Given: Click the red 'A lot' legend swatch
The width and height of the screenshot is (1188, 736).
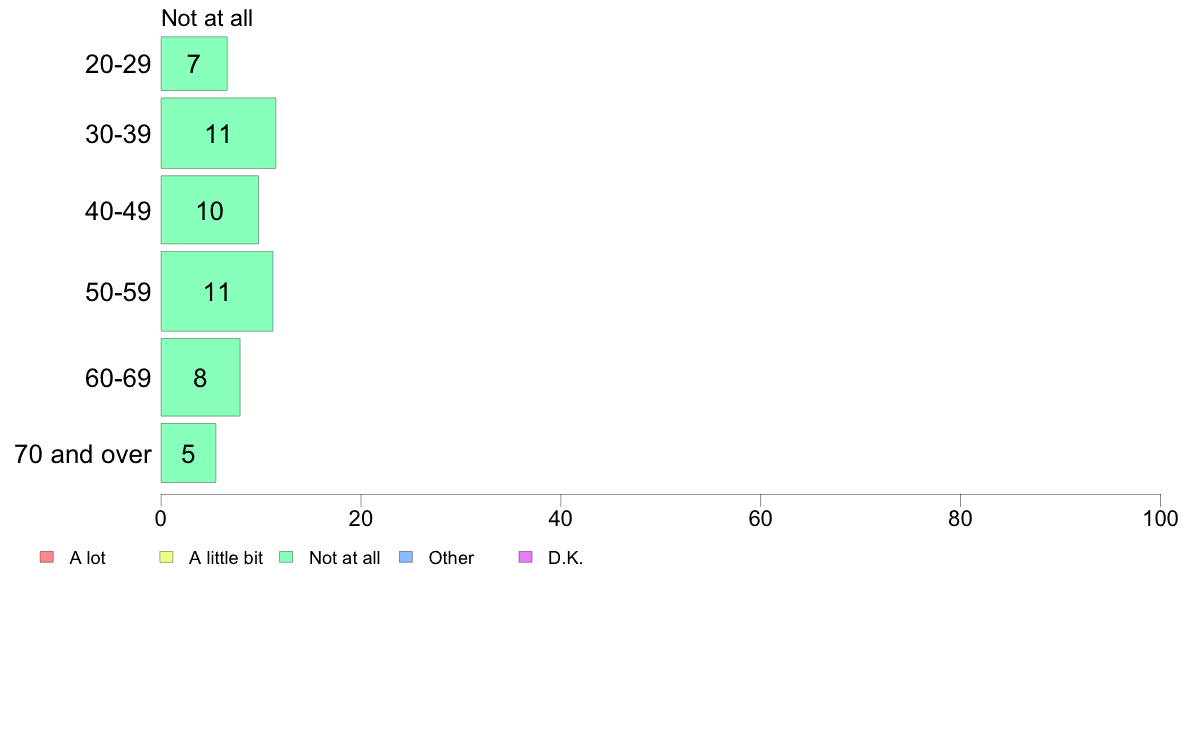Looking at the screenshot, I should coord(47,557).
